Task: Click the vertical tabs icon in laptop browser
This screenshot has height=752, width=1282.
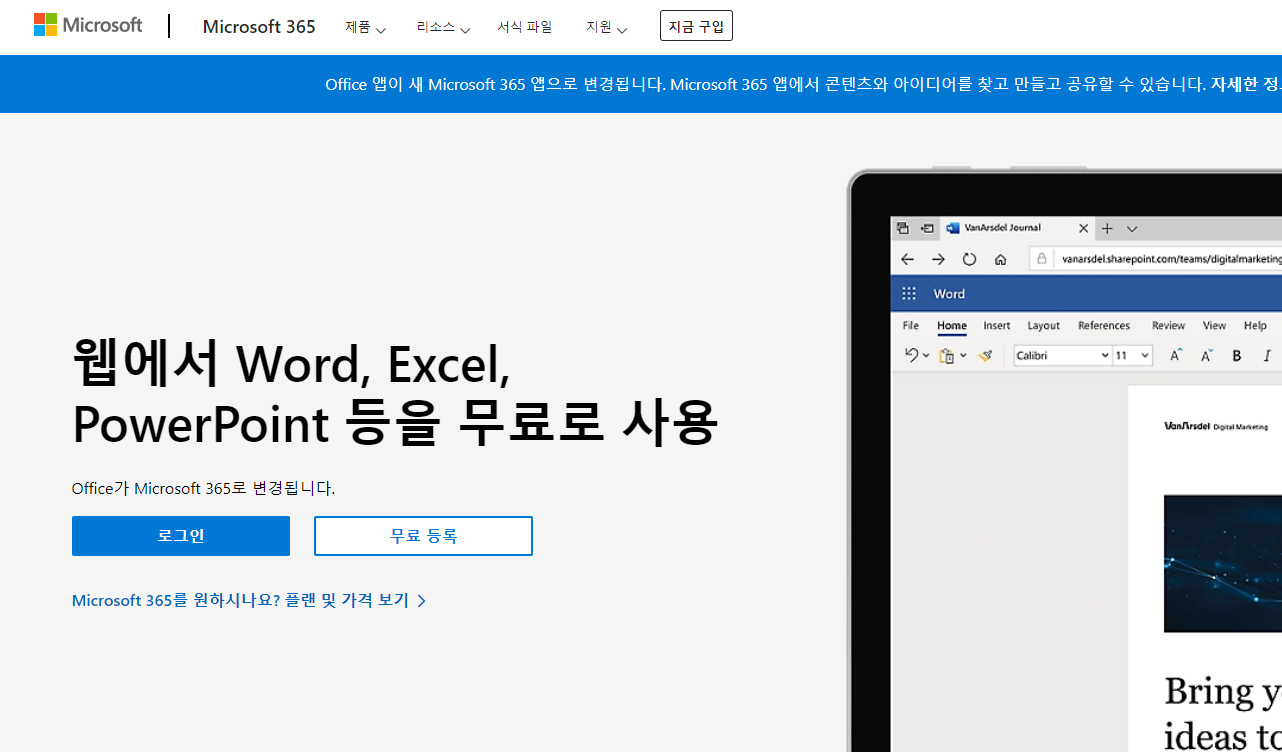Action: [x=926, y=228]
